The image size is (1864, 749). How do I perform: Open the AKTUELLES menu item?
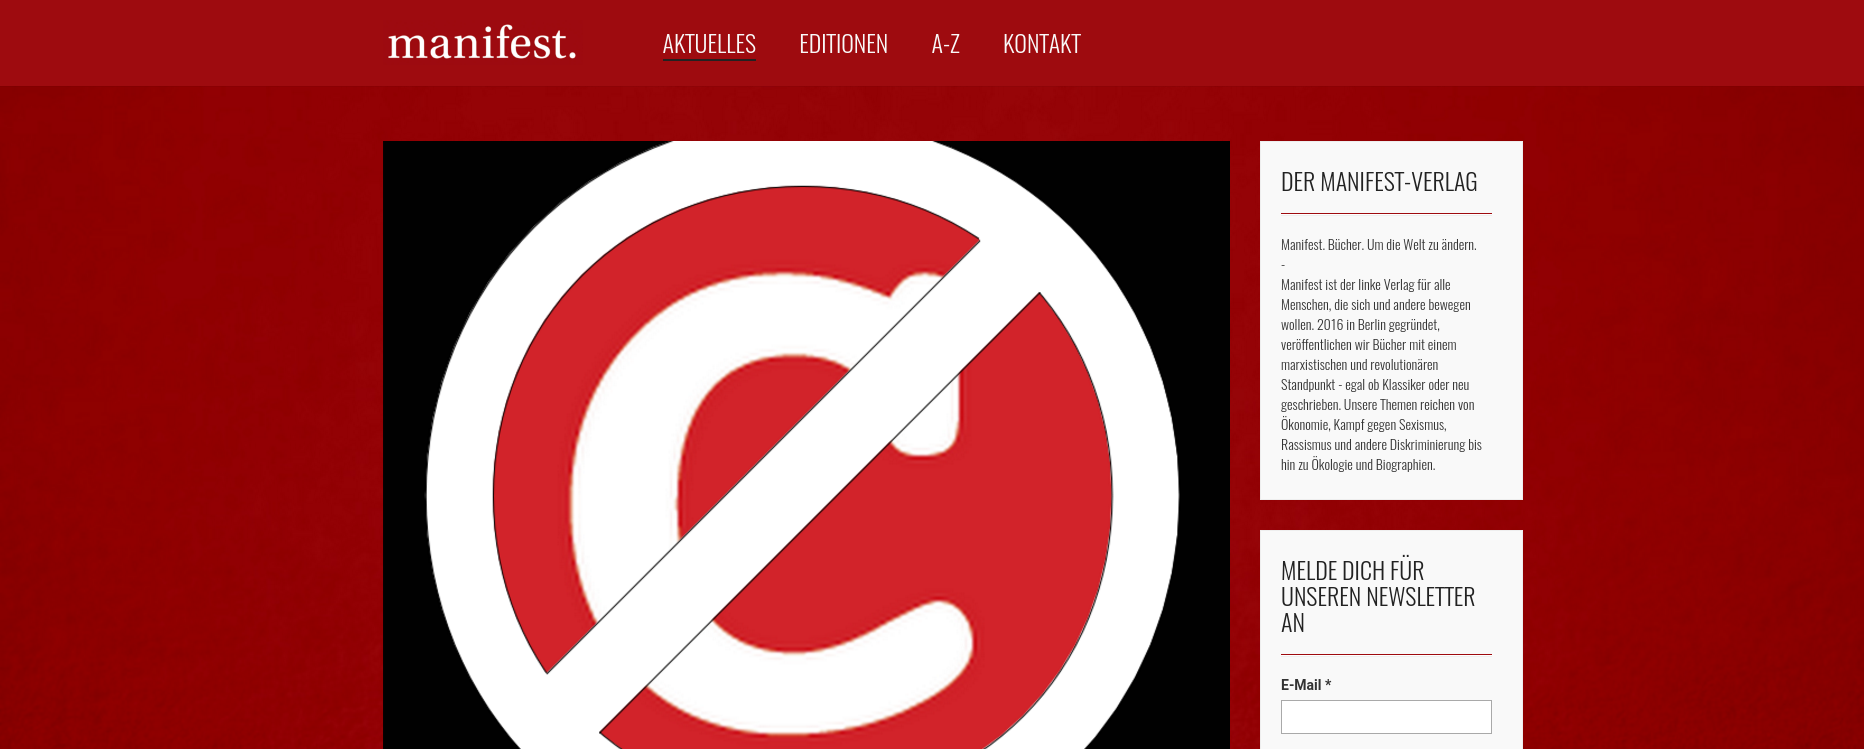pos(709,44)
